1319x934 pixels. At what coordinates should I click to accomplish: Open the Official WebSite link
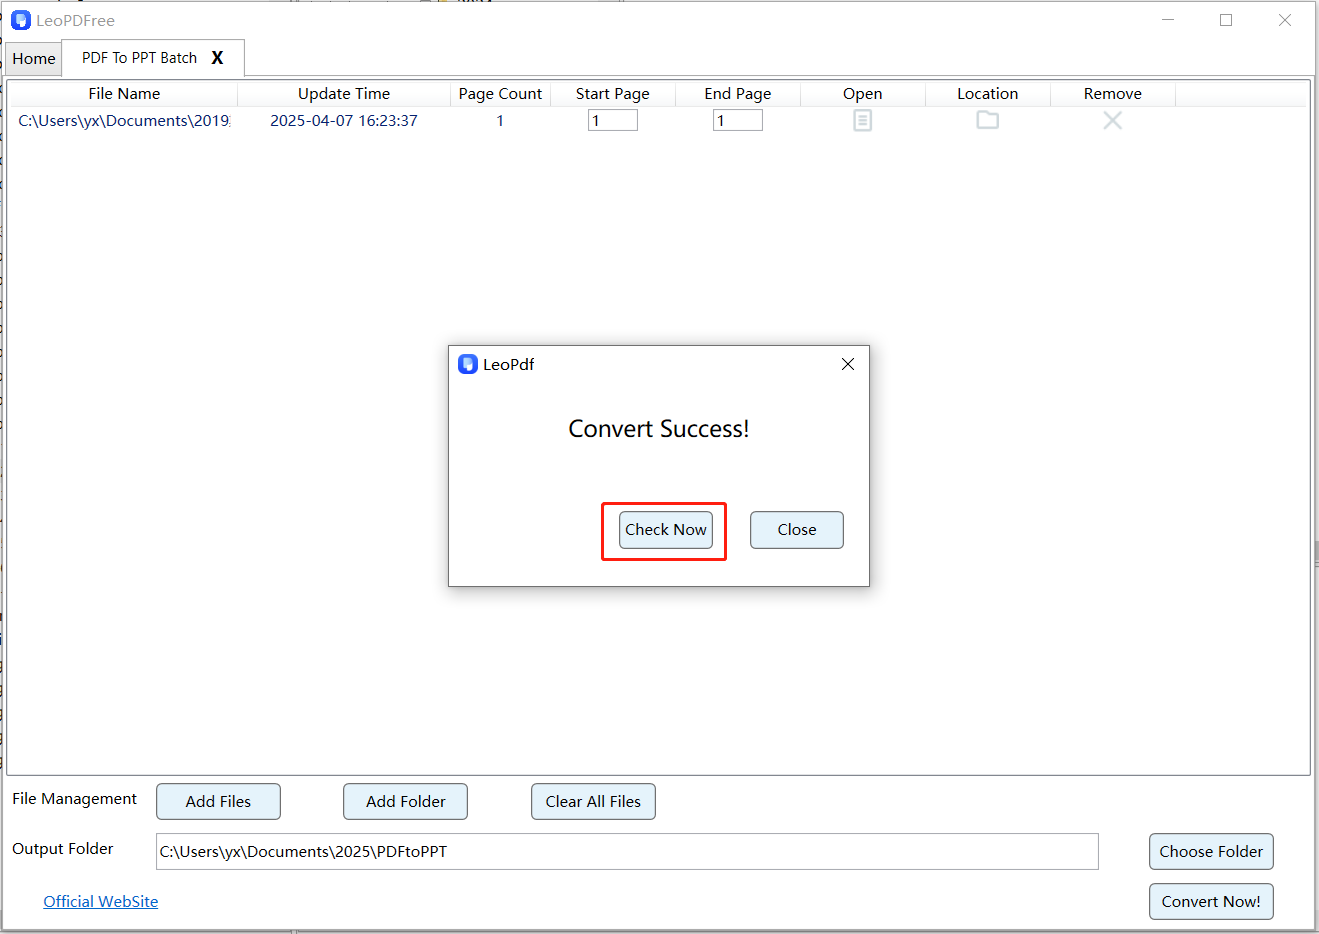point(100,901)
